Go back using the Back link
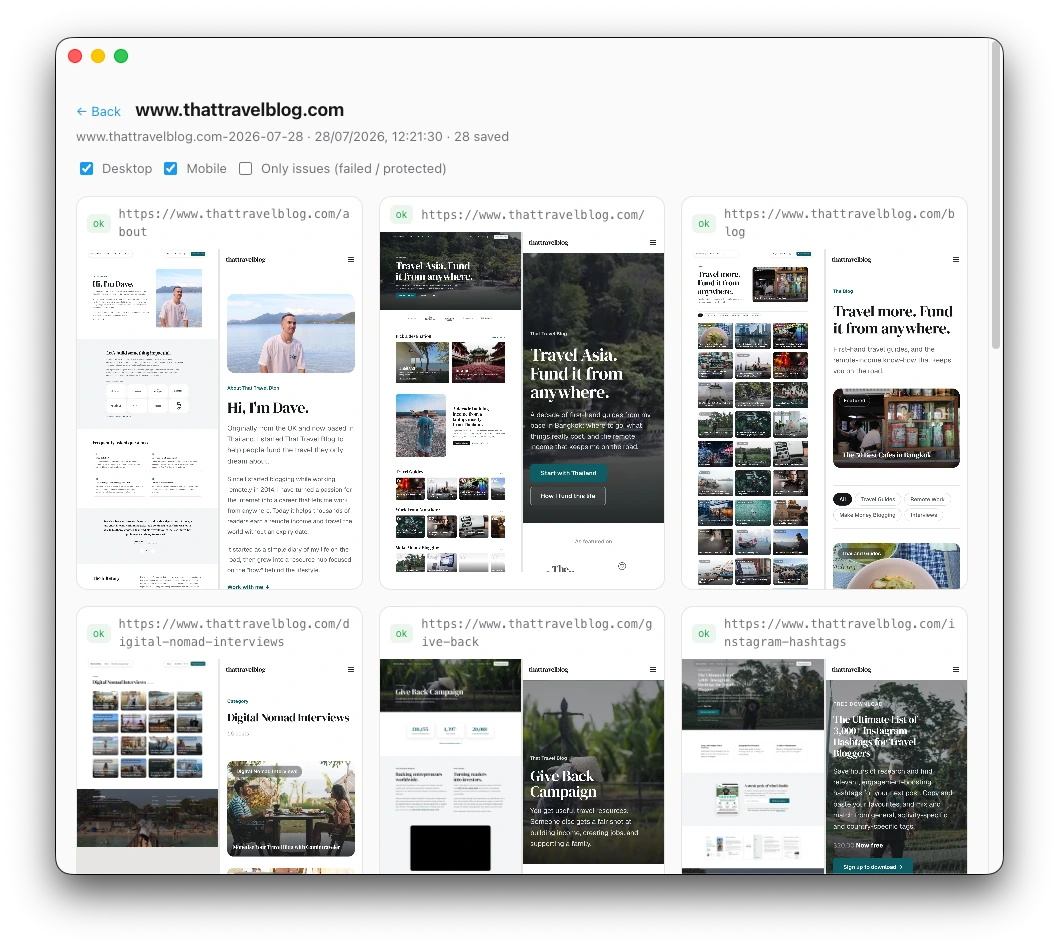 (x=99, y=111)
